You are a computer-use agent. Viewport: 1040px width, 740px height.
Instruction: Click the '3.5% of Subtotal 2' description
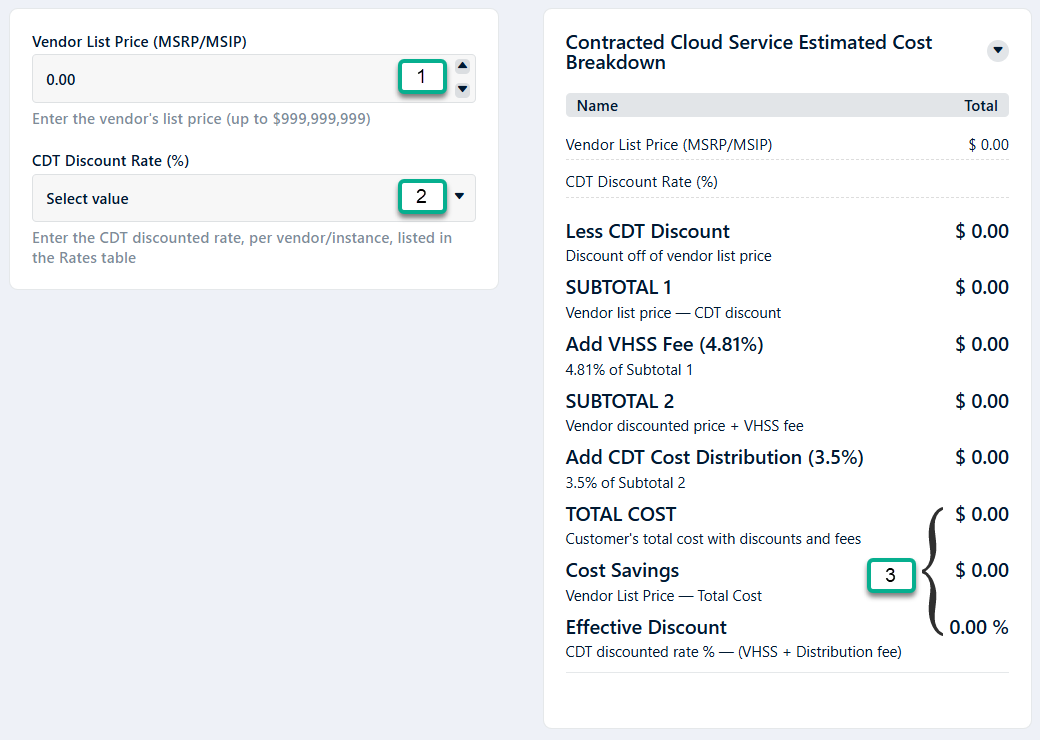625,483
